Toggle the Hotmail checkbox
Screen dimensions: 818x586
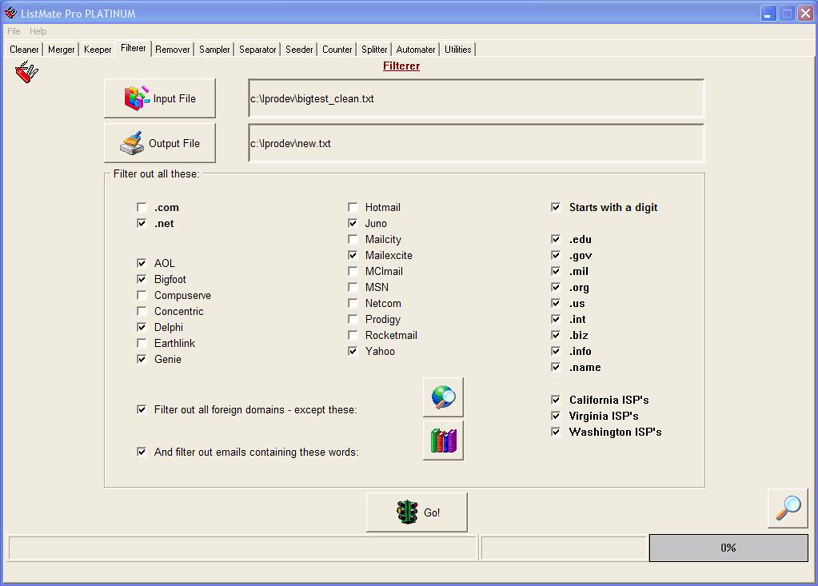[353, 208]
